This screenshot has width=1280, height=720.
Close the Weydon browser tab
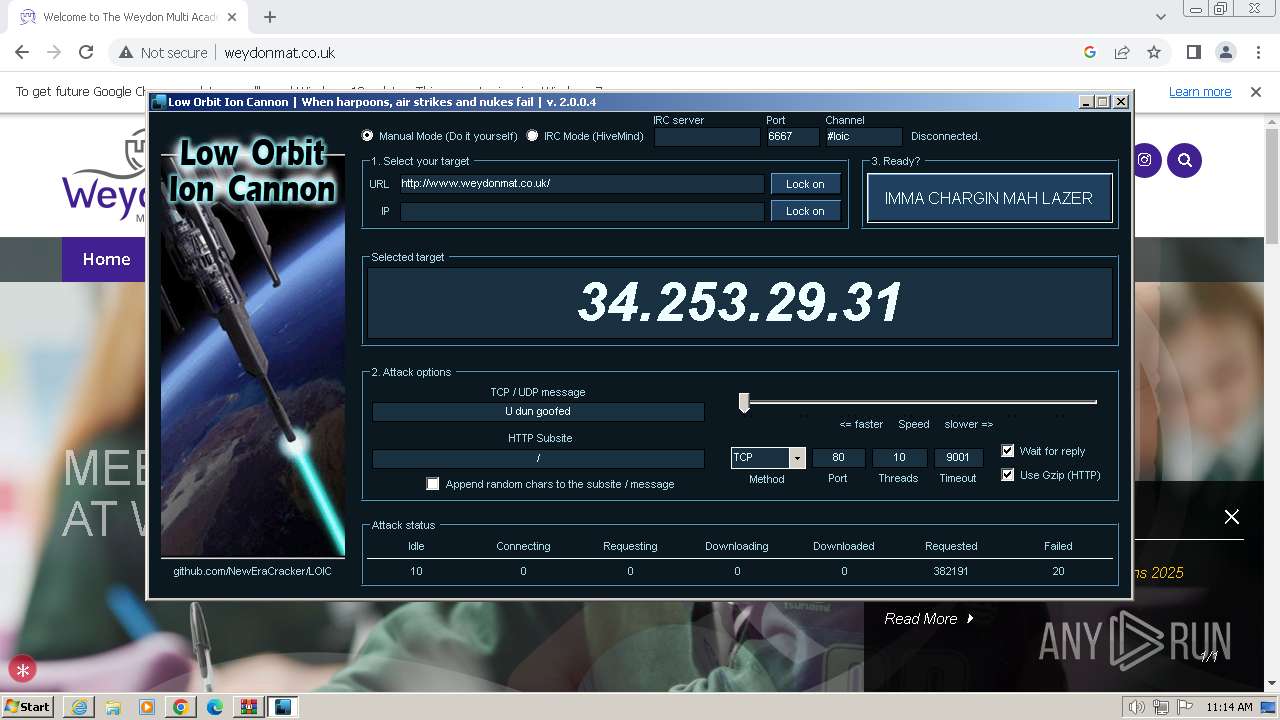[234, 17]
